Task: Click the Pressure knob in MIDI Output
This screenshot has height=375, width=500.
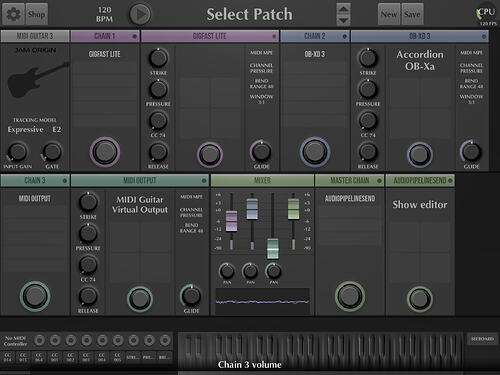Action: (88, 233)
